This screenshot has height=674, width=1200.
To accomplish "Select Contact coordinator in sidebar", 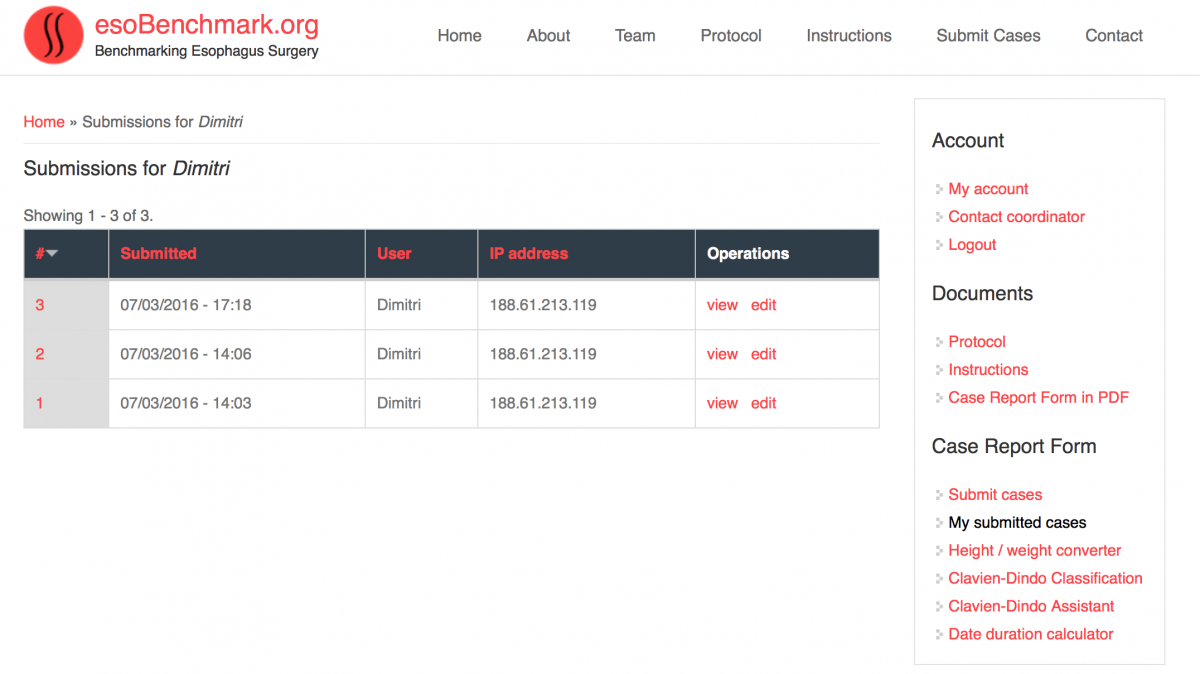I will 1016,217.
